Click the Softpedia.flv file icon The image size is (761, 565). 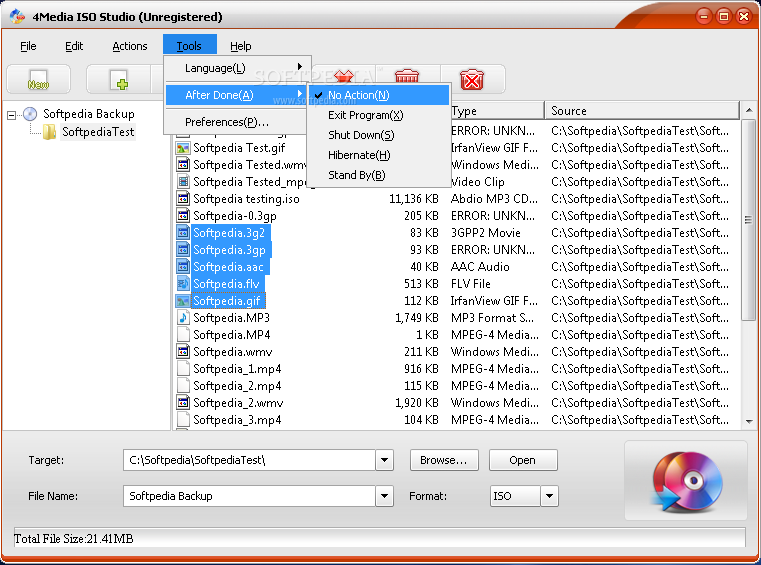pos(183,284)
